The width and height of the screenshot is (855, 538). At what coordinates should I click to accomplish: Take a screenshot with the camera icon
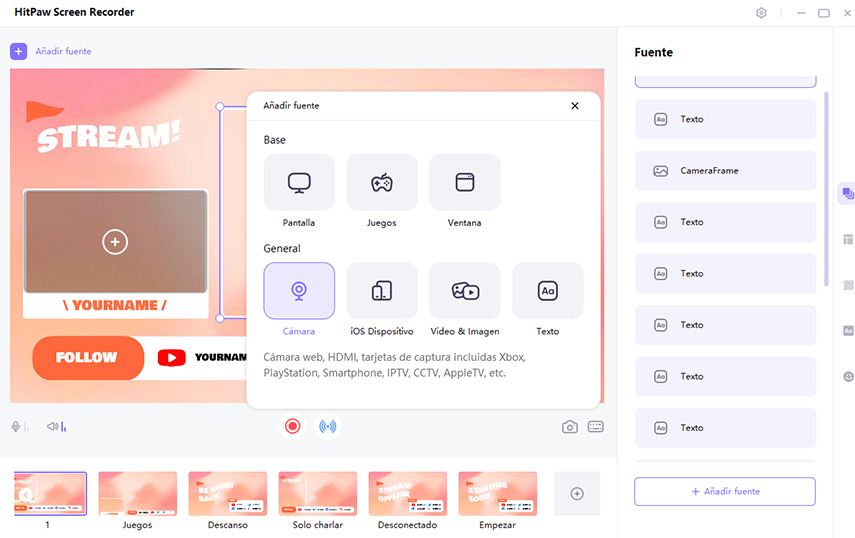pyautogui.click(x=570, y=427)
